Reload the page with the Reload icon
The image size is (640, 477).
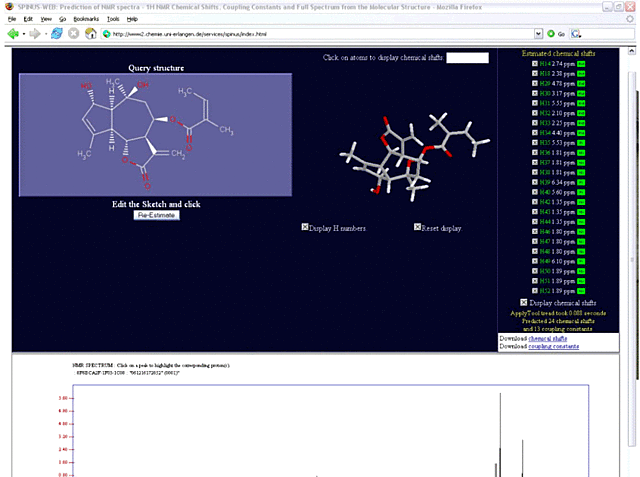click(57, 33)
